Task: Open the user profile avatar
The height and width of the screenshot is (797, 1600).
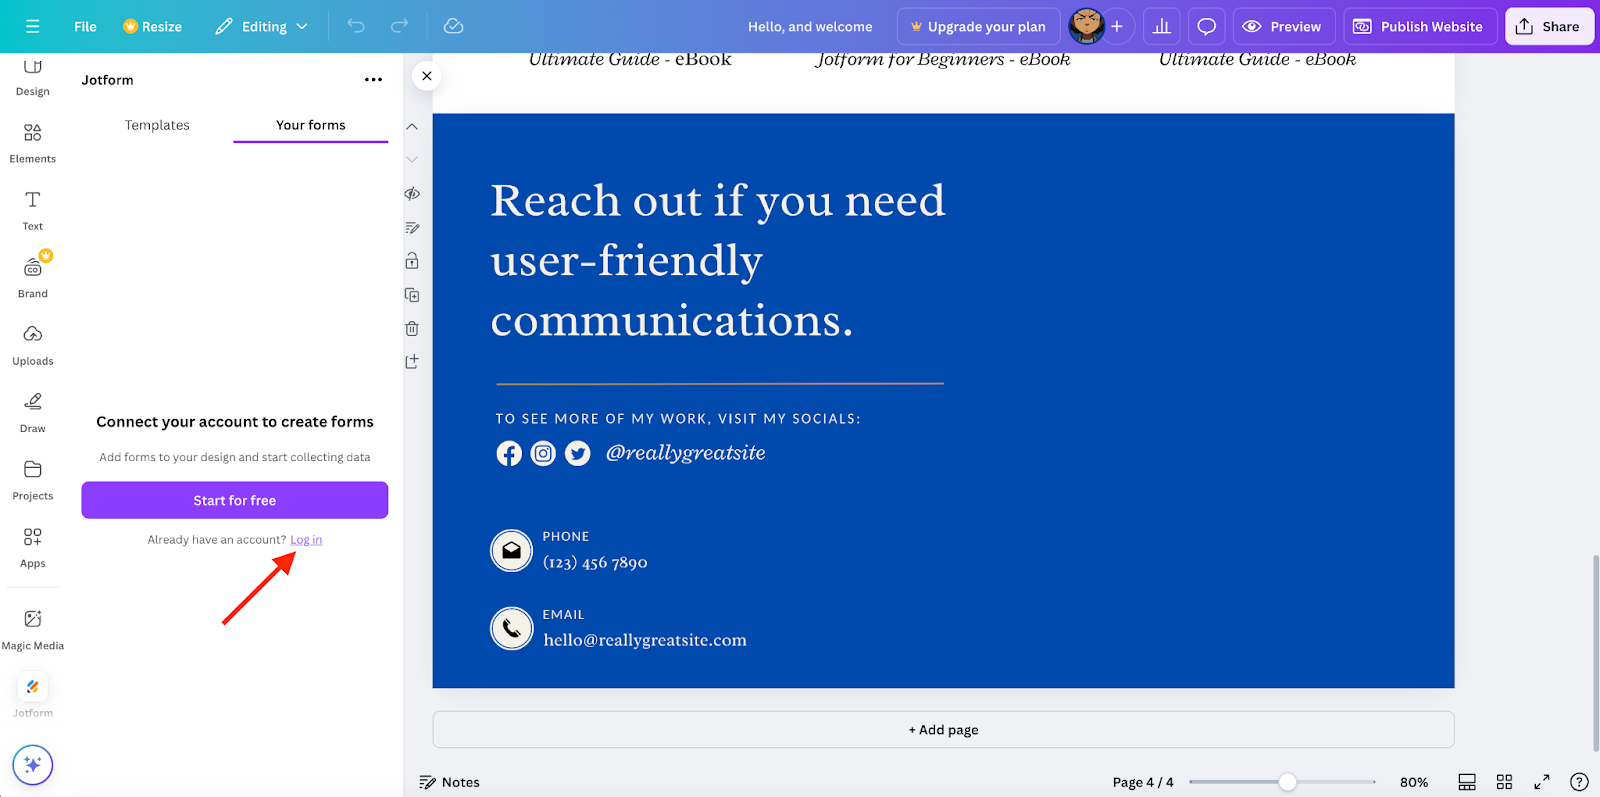Action: click(1086, 26)
